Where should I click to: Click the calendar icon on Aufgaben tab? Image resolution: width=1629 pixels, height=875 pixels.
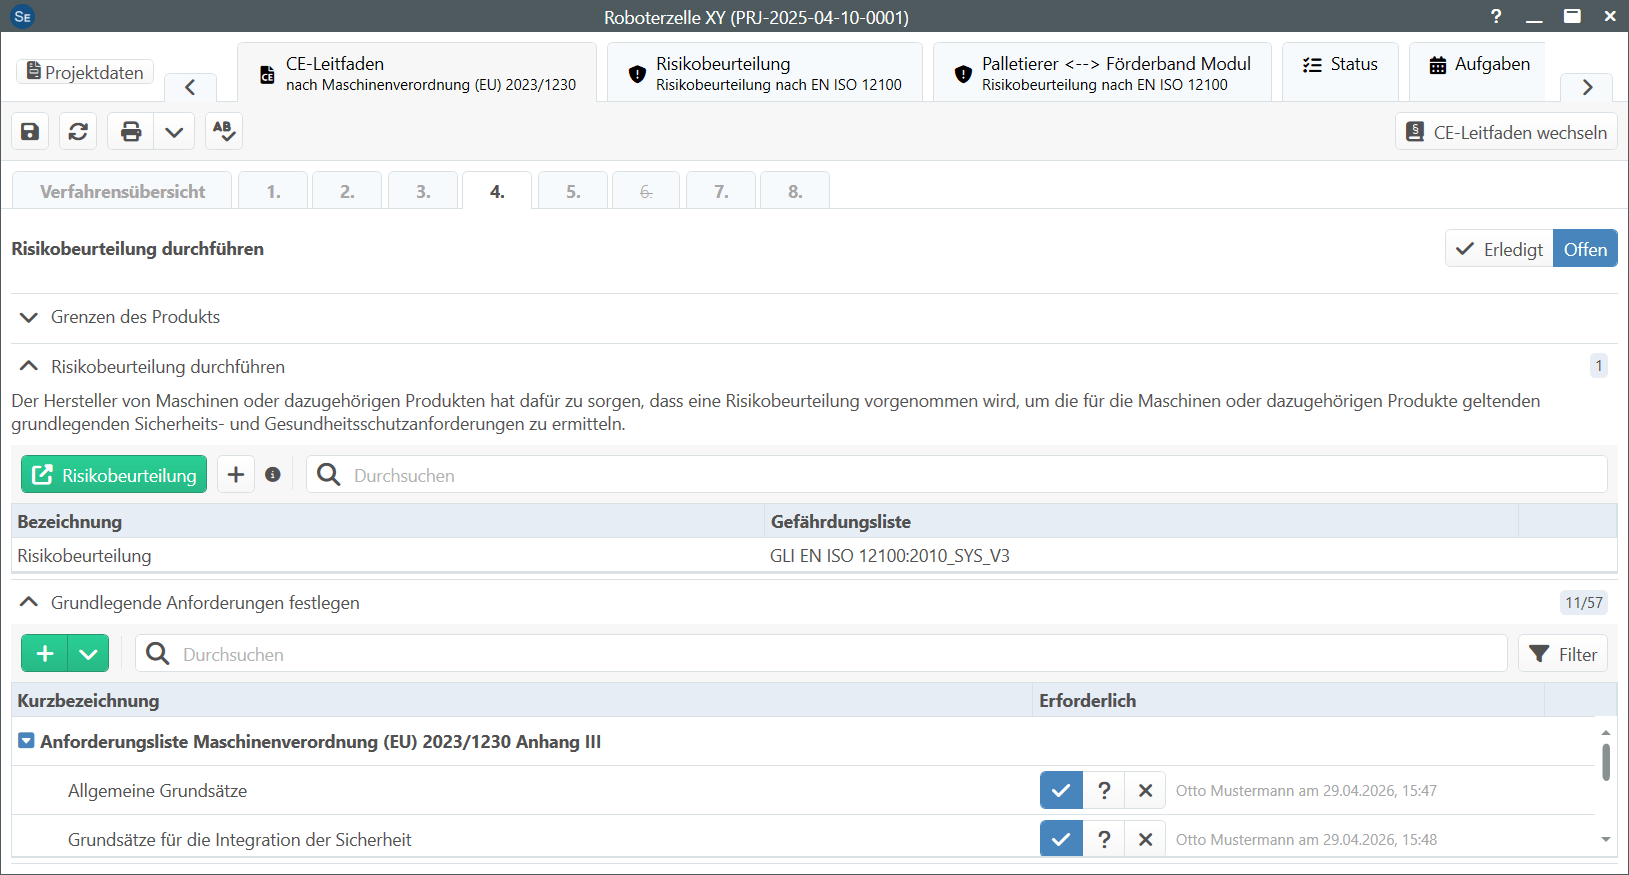click(x=1438, y=65)
